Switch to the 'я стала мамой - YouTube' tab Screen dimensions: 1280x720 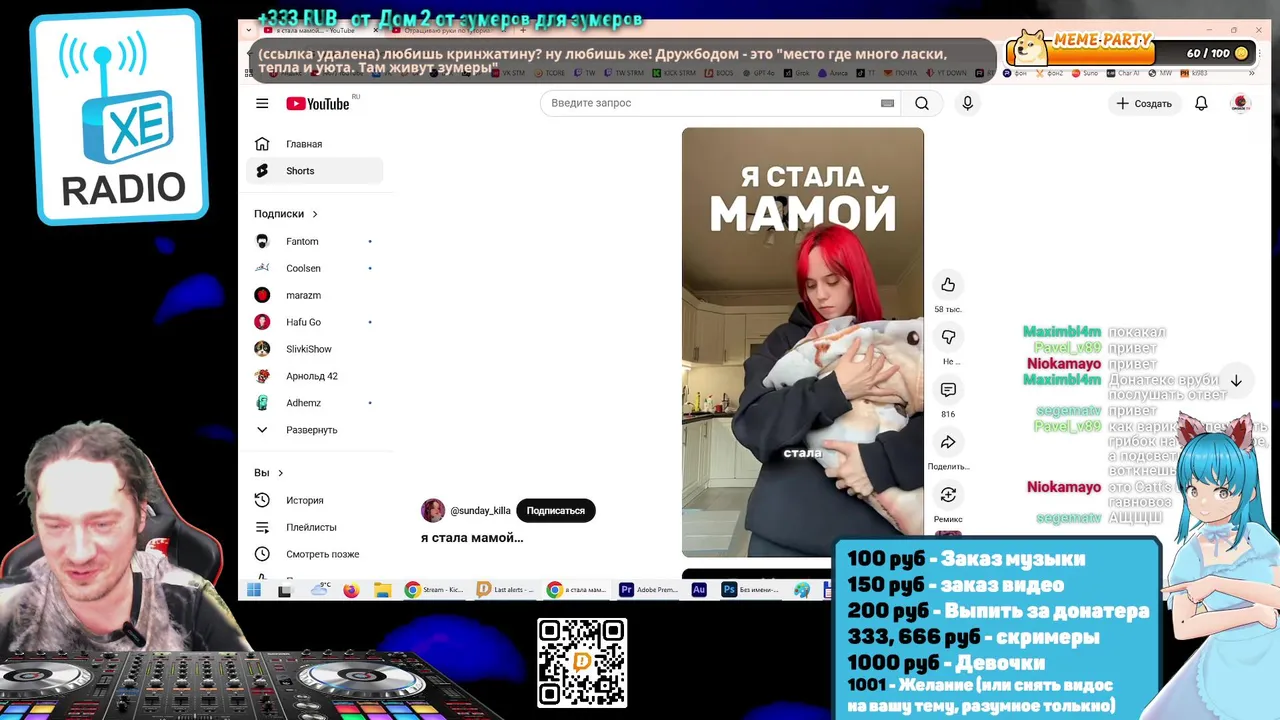pos(314,30)
